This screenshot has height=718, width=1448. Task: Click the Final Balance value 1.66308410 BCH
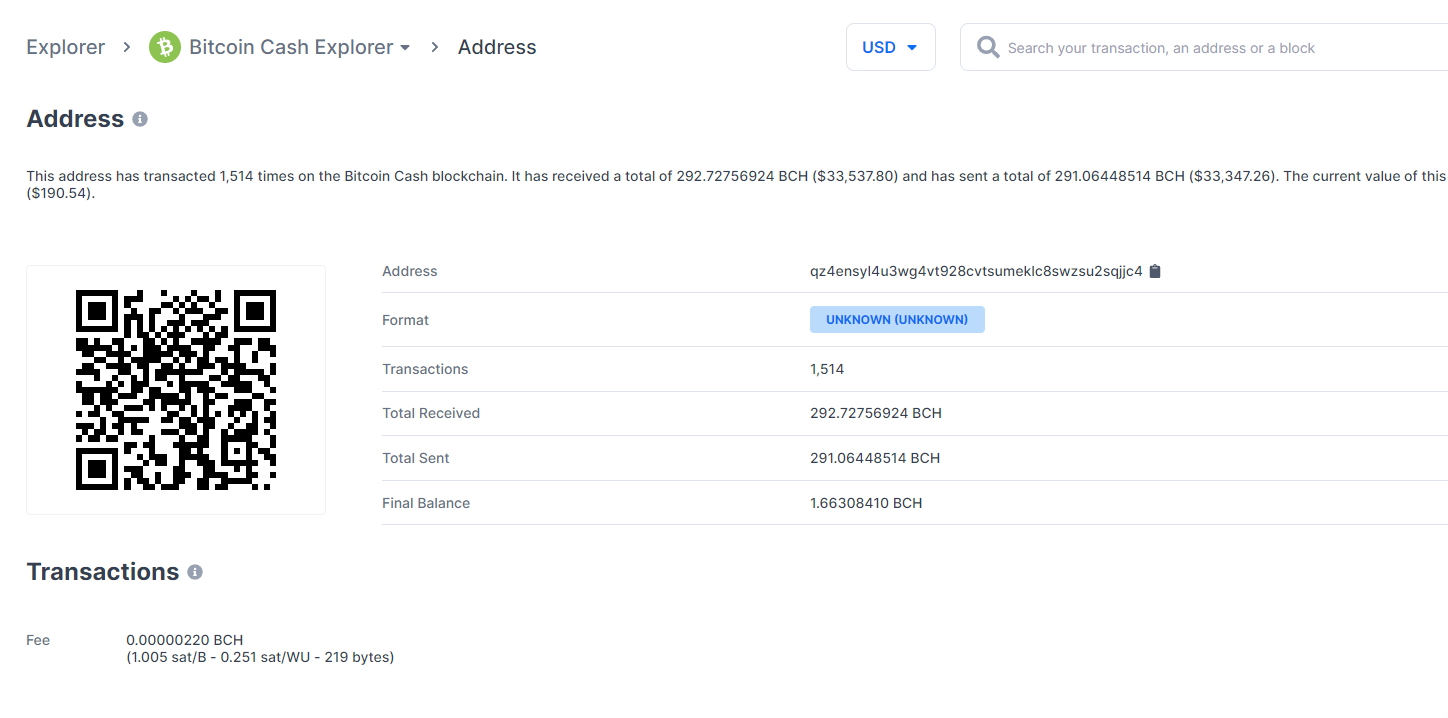click(x=866, y=503)
